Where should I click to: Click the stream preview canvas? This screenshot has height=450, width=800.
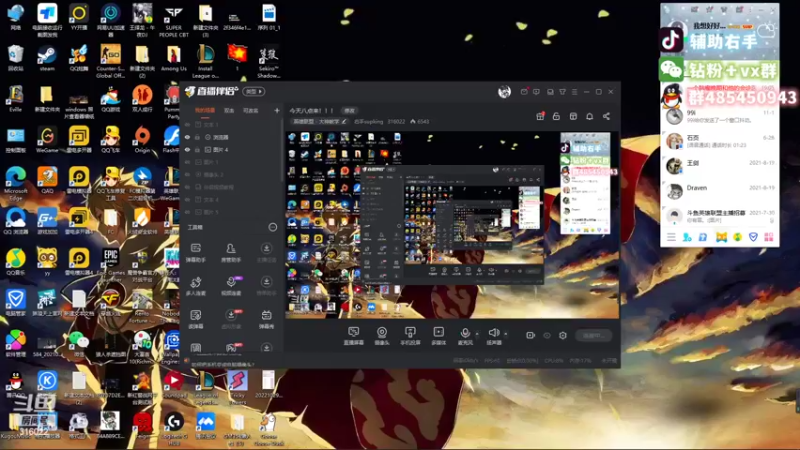tap(452, 225)
